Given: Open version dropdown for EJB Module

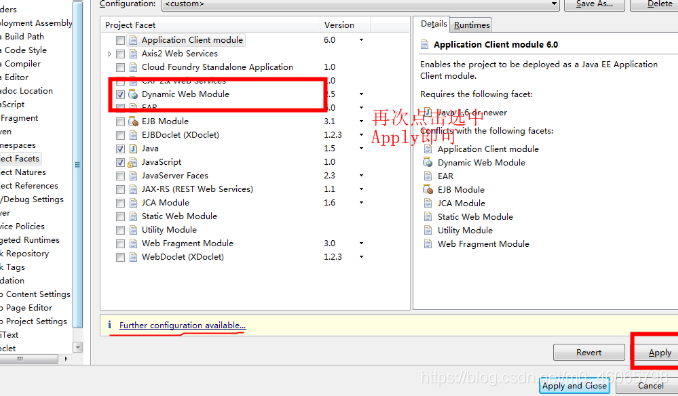Looking at the screenshot, I should pyautogui.click(x=361, y=121).
